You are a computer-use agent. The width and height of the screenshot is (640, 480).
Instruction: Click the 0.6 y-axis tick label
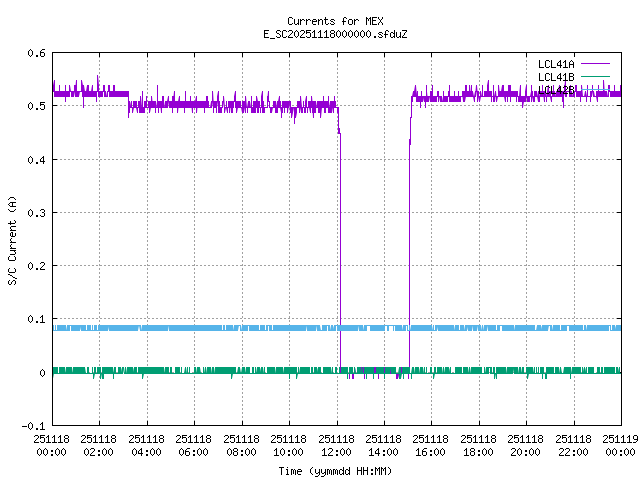[36, 53]
